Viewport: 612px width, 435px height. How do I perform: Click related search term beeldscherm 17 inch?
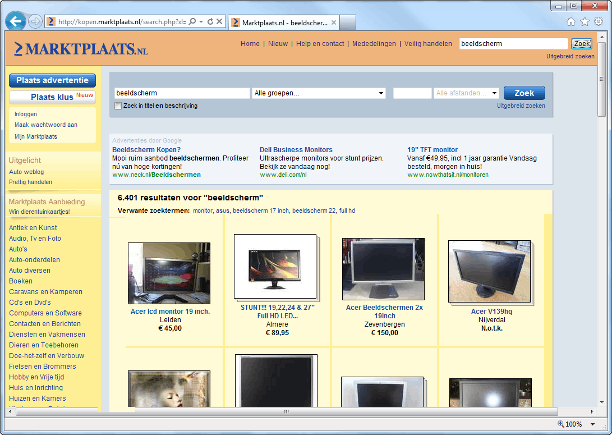point(261,211)
